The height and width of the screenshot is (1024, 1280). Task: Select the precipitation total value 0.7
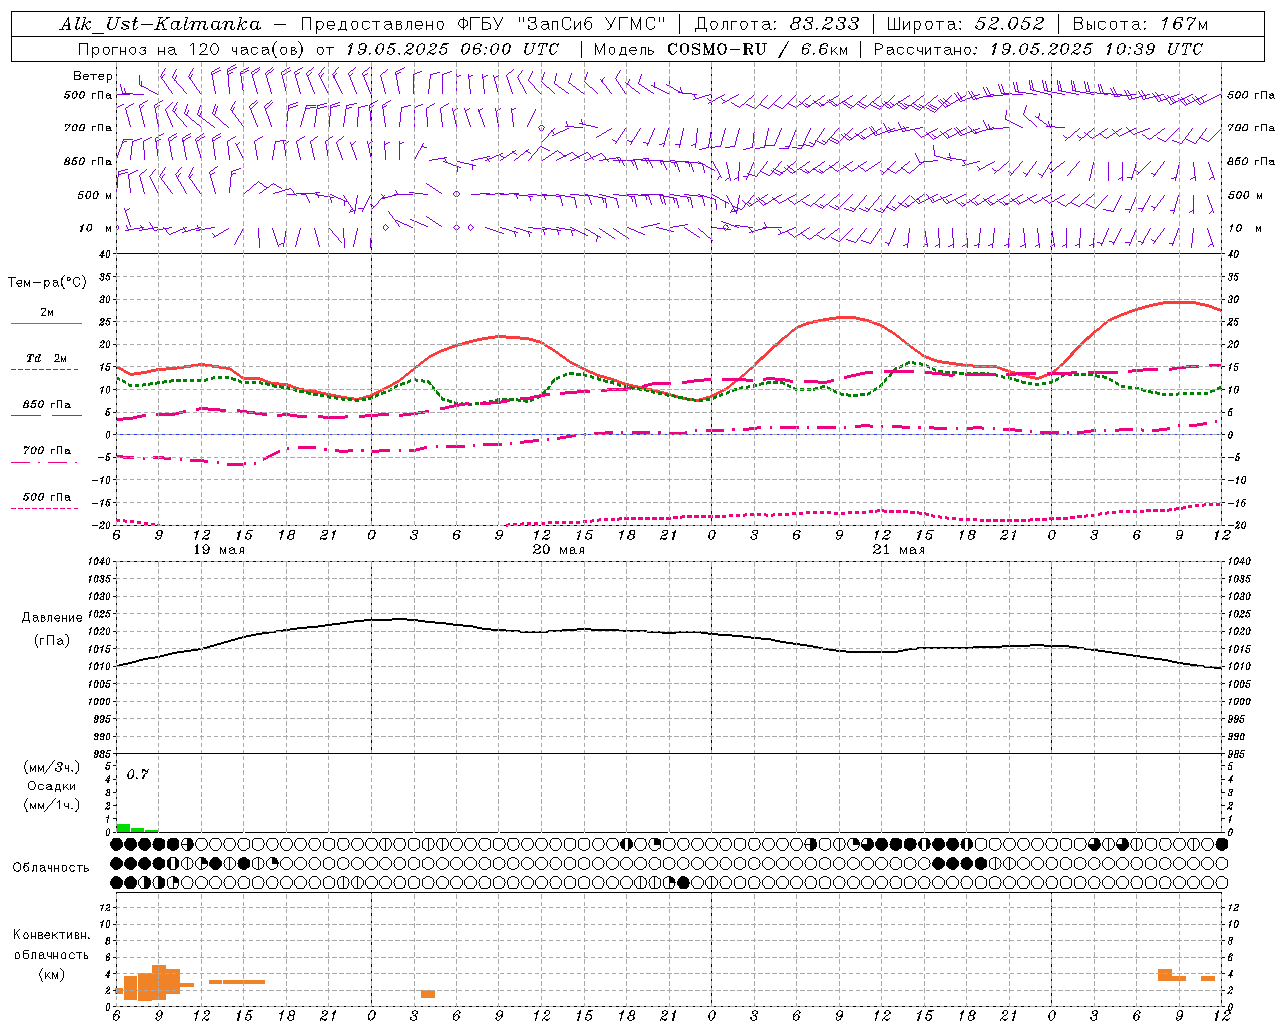[137, 774]
